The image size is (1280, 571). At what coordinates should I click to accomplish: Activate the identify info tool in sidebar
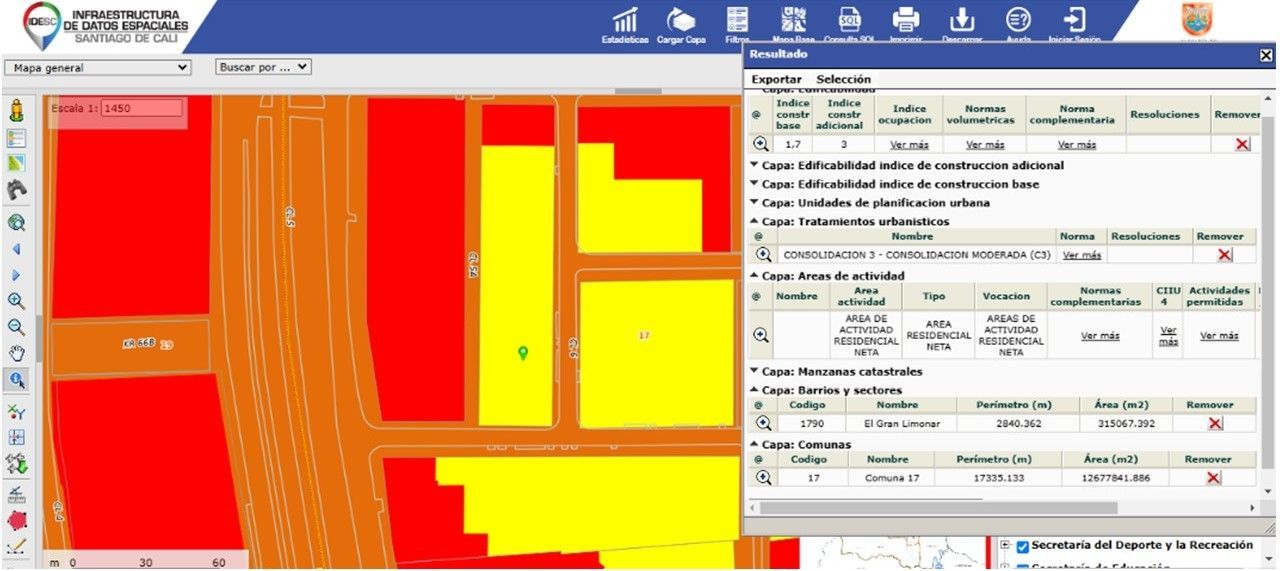click(16, 379)
